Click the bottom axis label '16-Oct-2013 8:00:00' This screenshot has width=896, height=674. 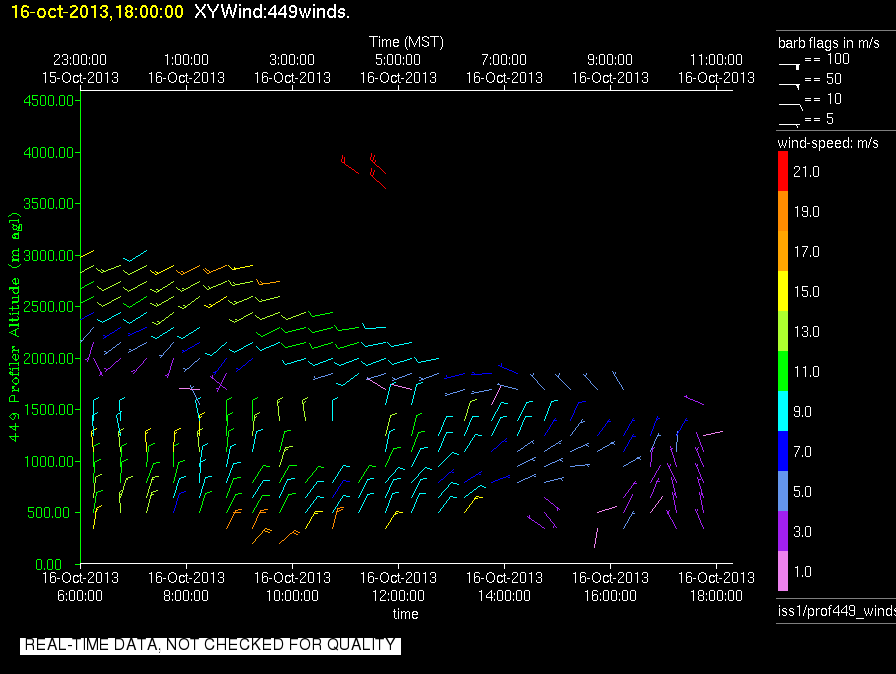point(186,587)
